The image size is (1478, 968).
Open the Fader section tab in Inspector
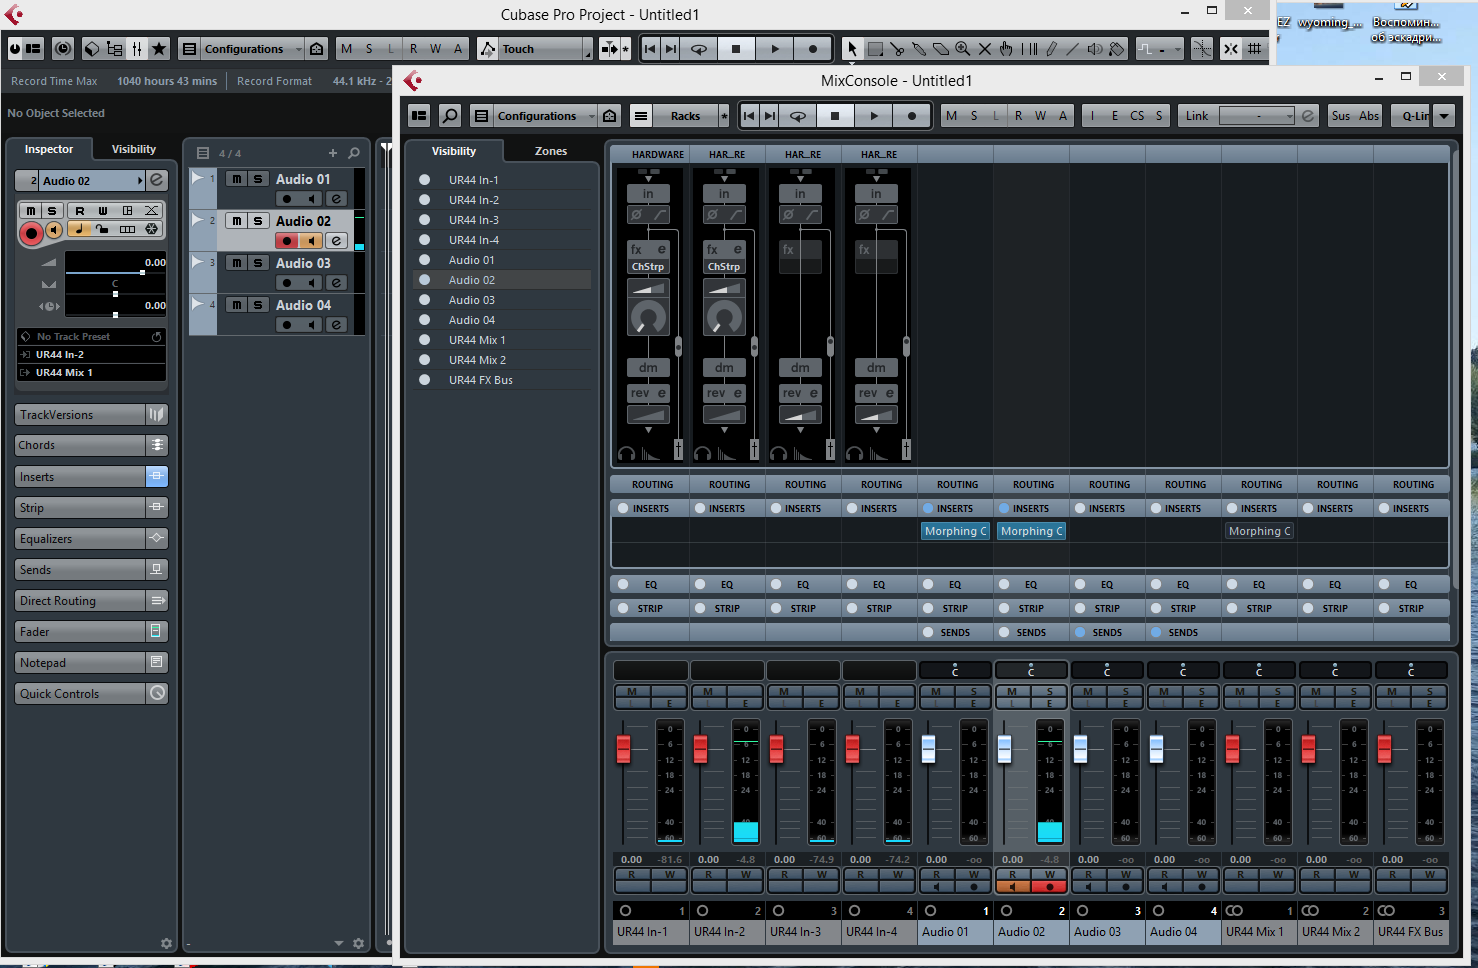point(81,632)
